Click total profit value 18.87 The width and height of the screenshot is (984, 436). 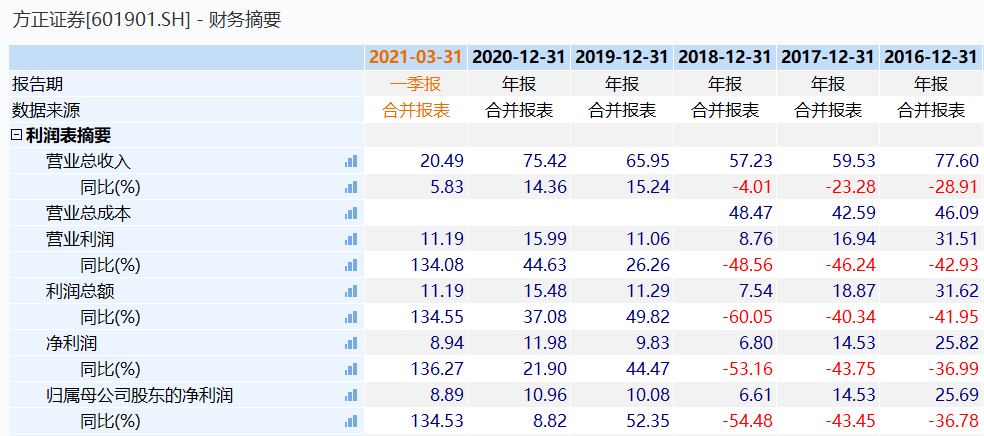point(853,291)
